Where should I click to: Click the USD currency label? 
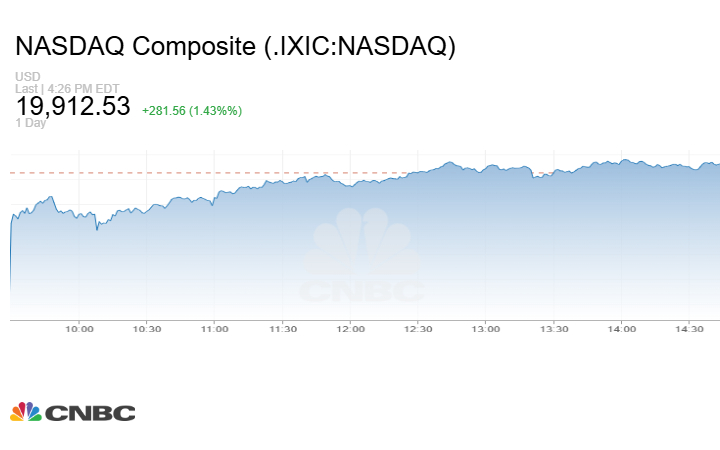click(27, 77)
